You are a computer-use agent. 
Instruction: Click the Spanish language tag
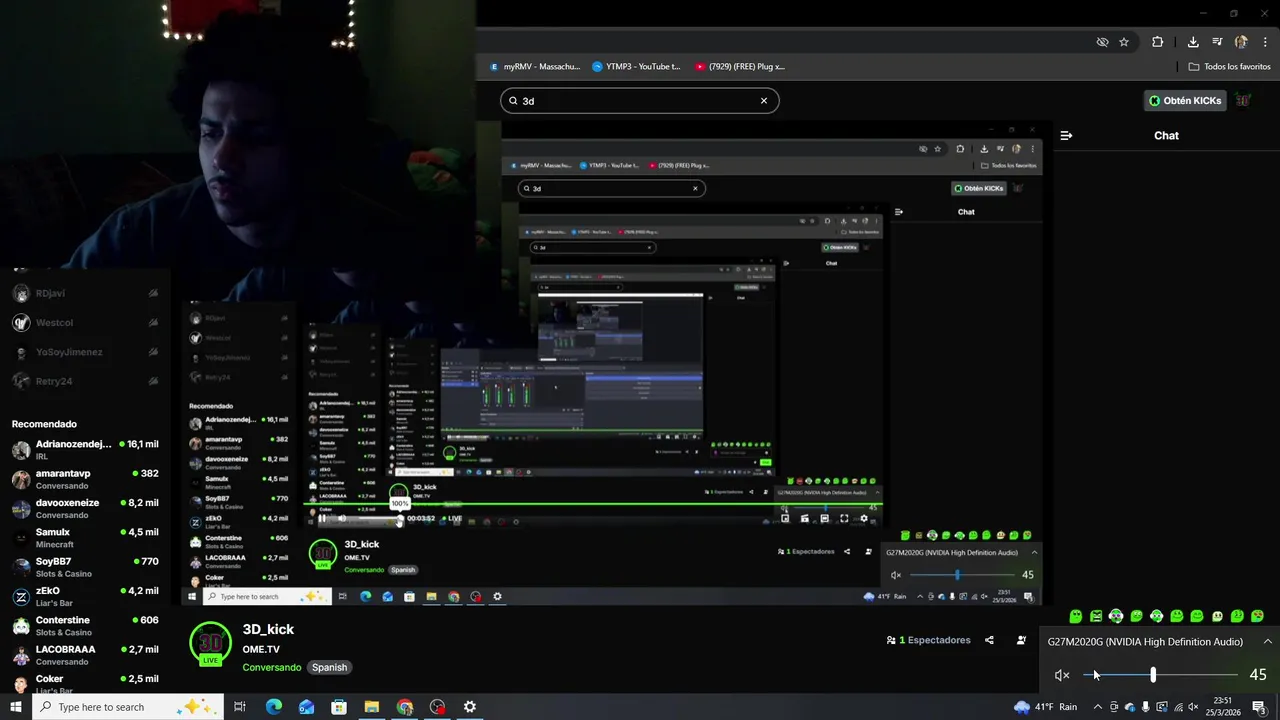(x=329, y=667)
